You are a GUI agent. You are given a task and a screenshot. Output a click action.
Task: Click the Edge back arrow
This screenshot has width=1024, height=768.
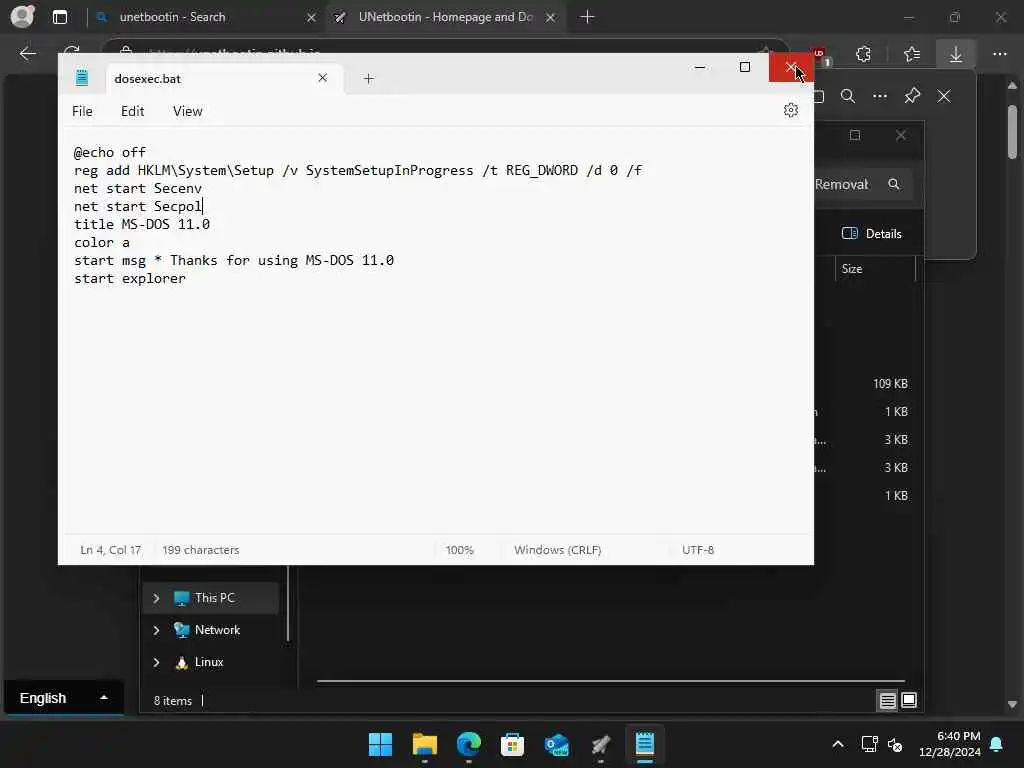[x=27, y=54]
